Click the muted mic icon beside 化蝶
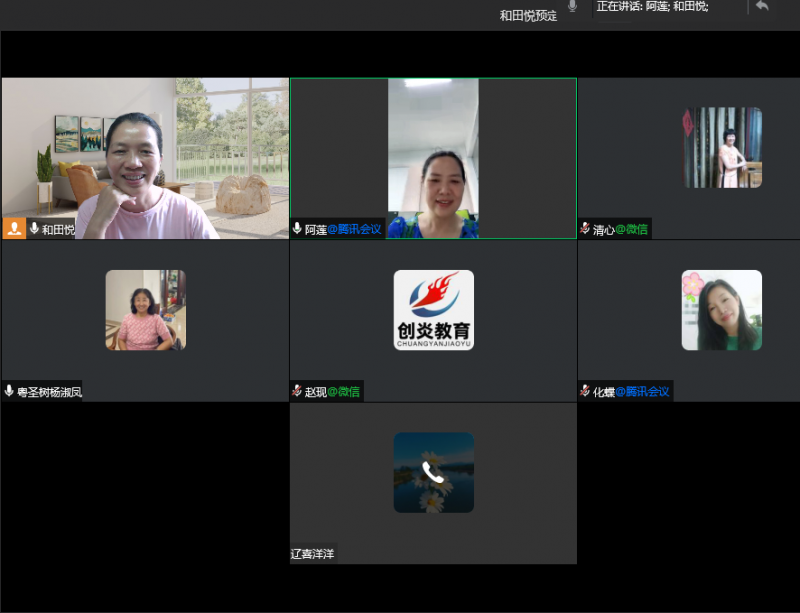This screenshot has height=613, width=800. 585,392
